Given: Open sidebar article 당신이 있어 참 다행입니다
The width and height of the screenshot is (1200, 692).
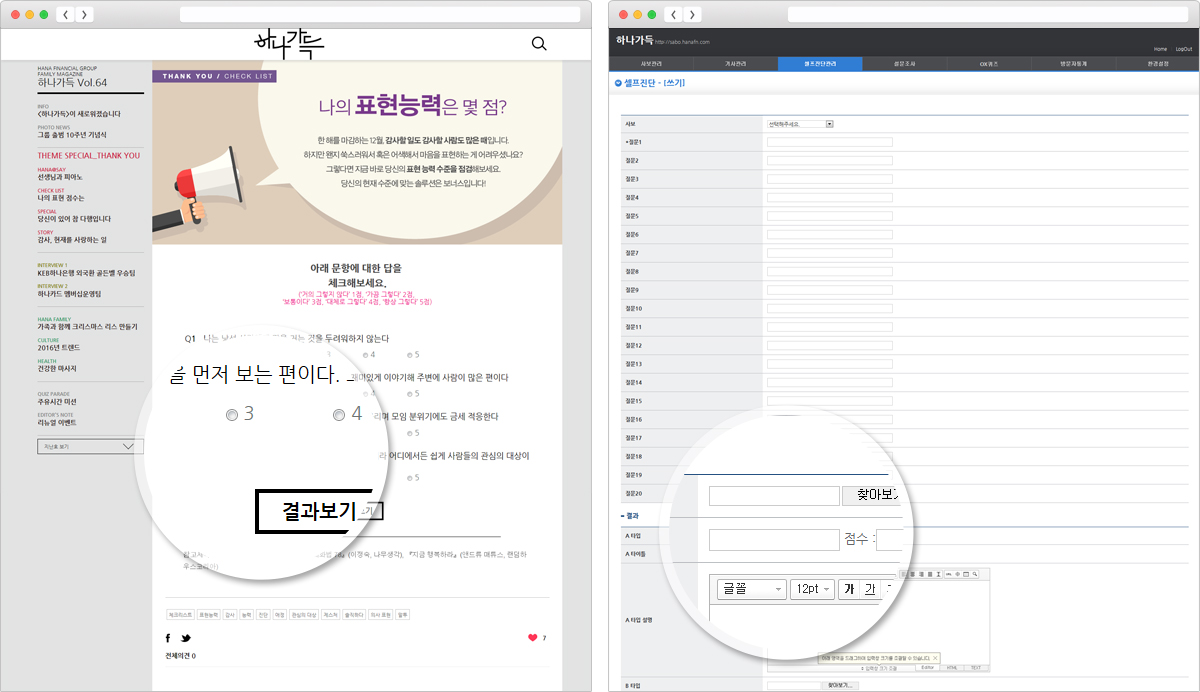Looking at the screenshot, I should tap(74, 218).
